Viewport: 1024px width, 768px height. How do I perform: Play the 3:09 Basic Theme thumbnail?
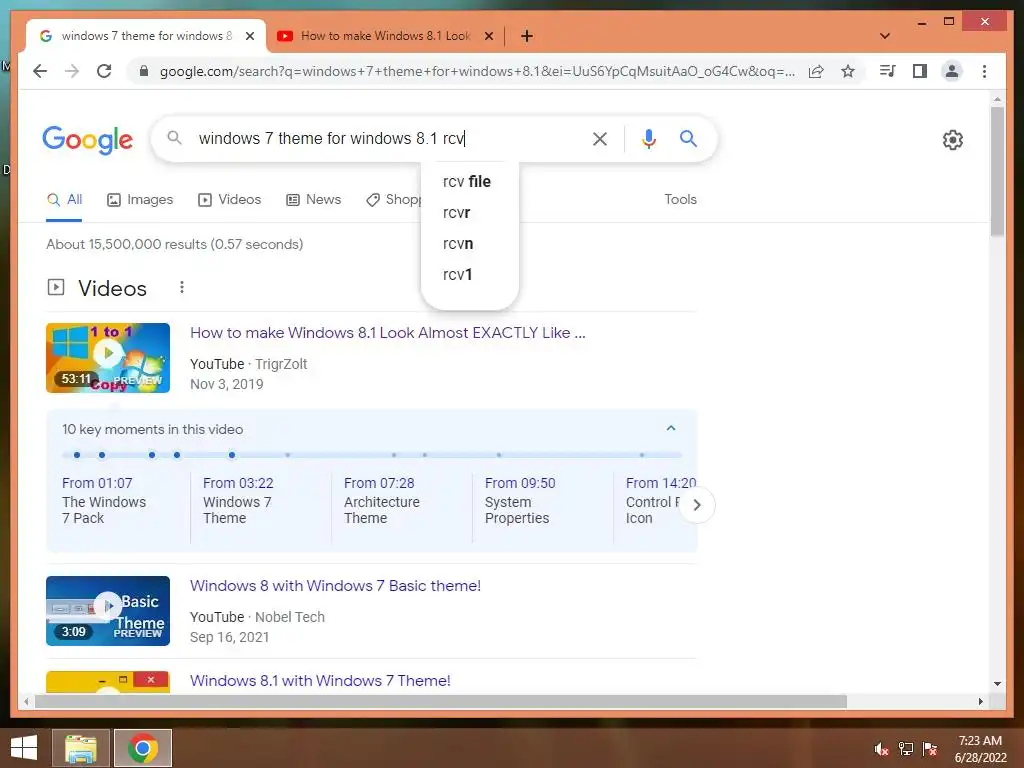tap(108, 611)
